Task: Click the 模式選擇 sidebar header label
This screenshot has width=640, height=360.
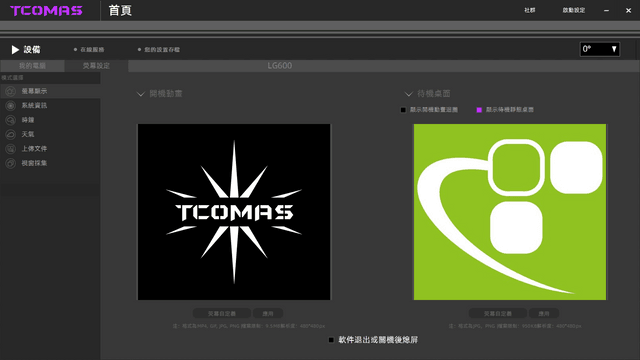Action: (12, 78)
